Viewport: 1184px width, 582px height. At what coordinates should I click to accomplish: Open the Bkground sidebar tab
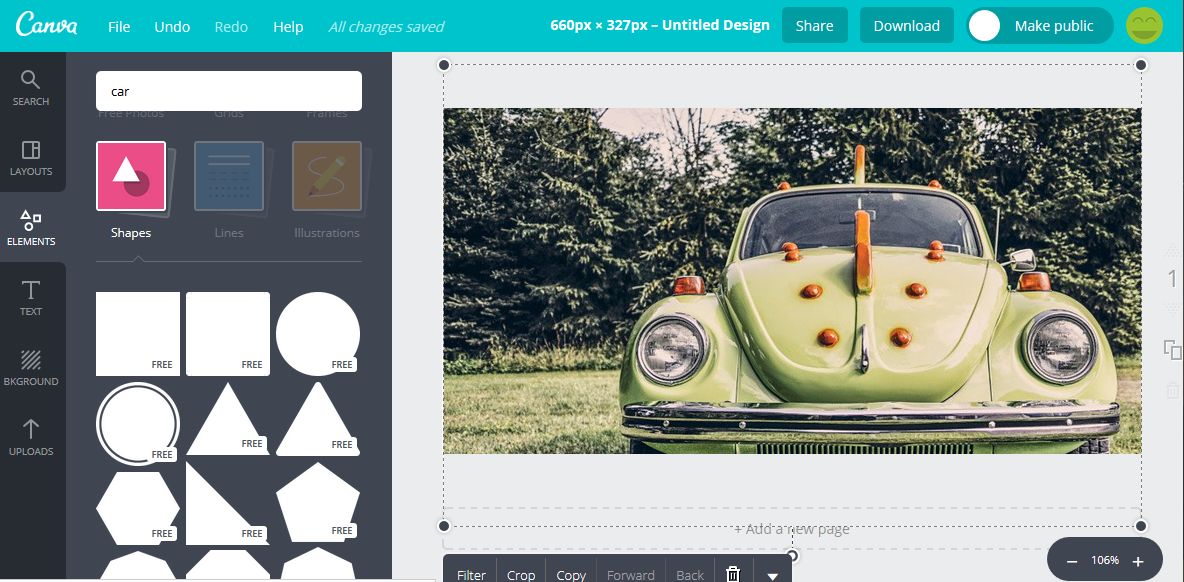pos(31,368)
